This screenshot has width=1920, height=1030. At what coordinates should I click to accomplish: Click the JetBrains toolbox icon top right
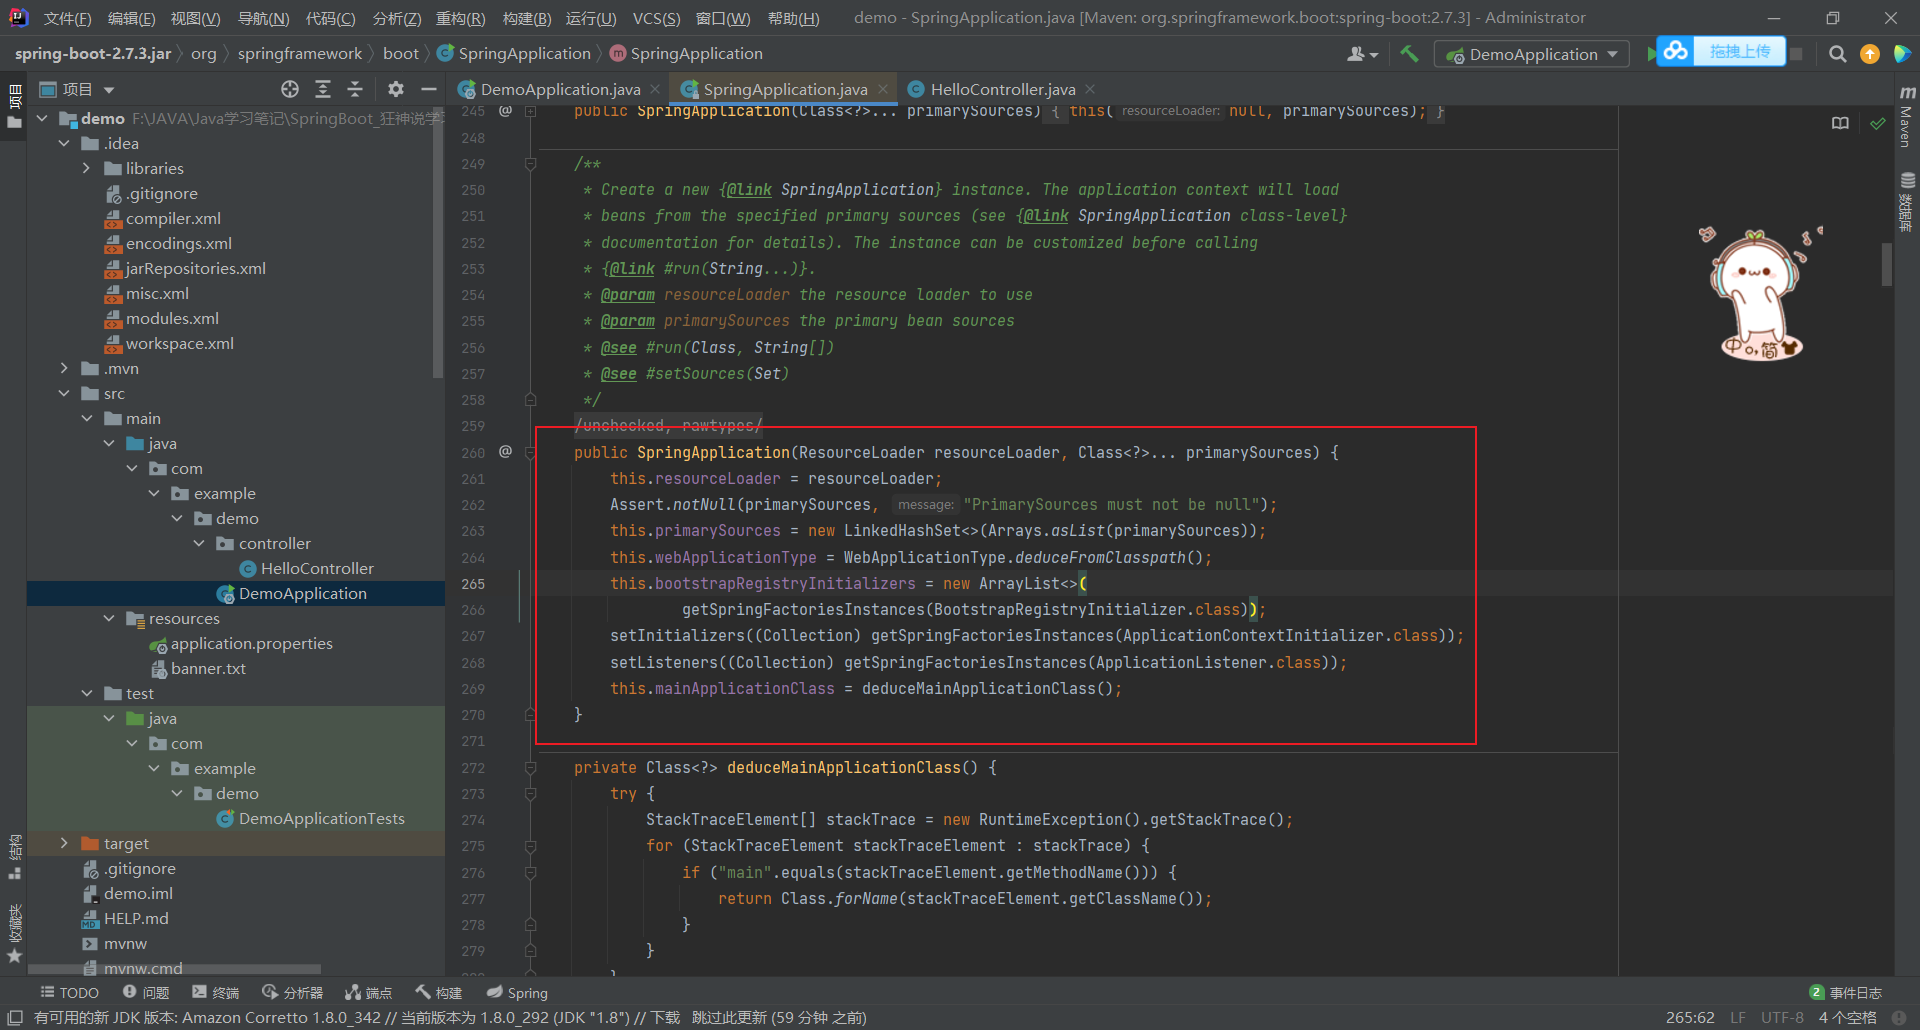[1901, 54]
